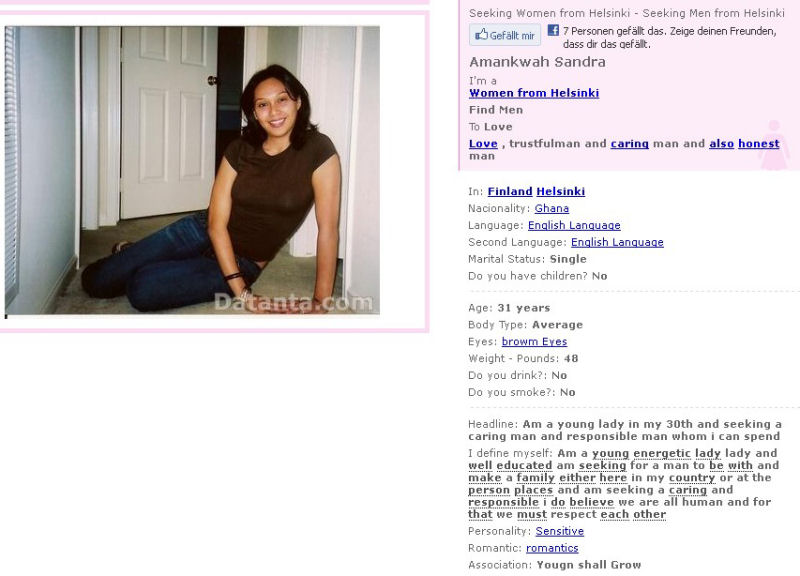The height and width of the screenshot is (576, 800).
Task: Open the profile photo of Amankwah Sandra
Action: point(192,170)
